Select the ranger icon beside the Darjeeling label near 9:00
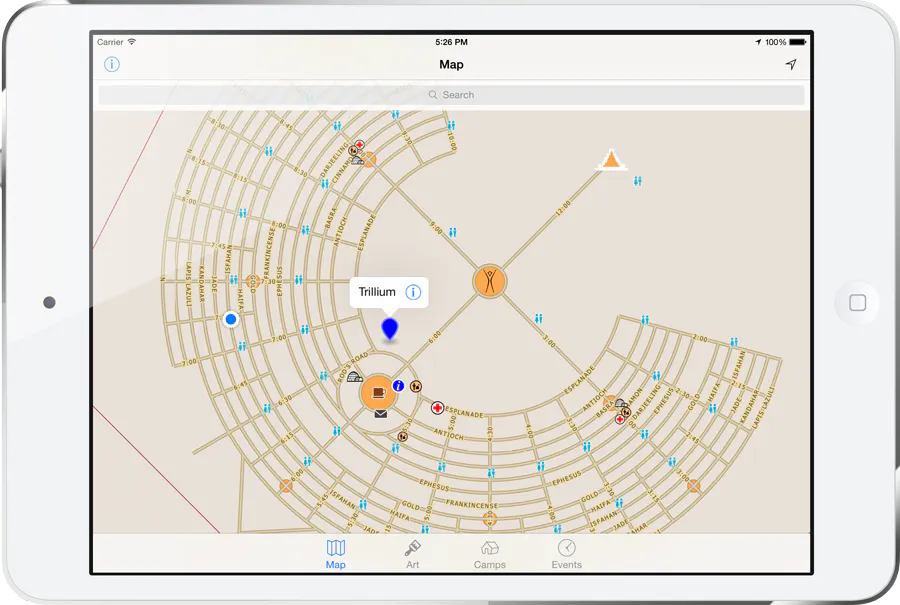The width and height of the screenshot is (900, 605). click(354, 151)
